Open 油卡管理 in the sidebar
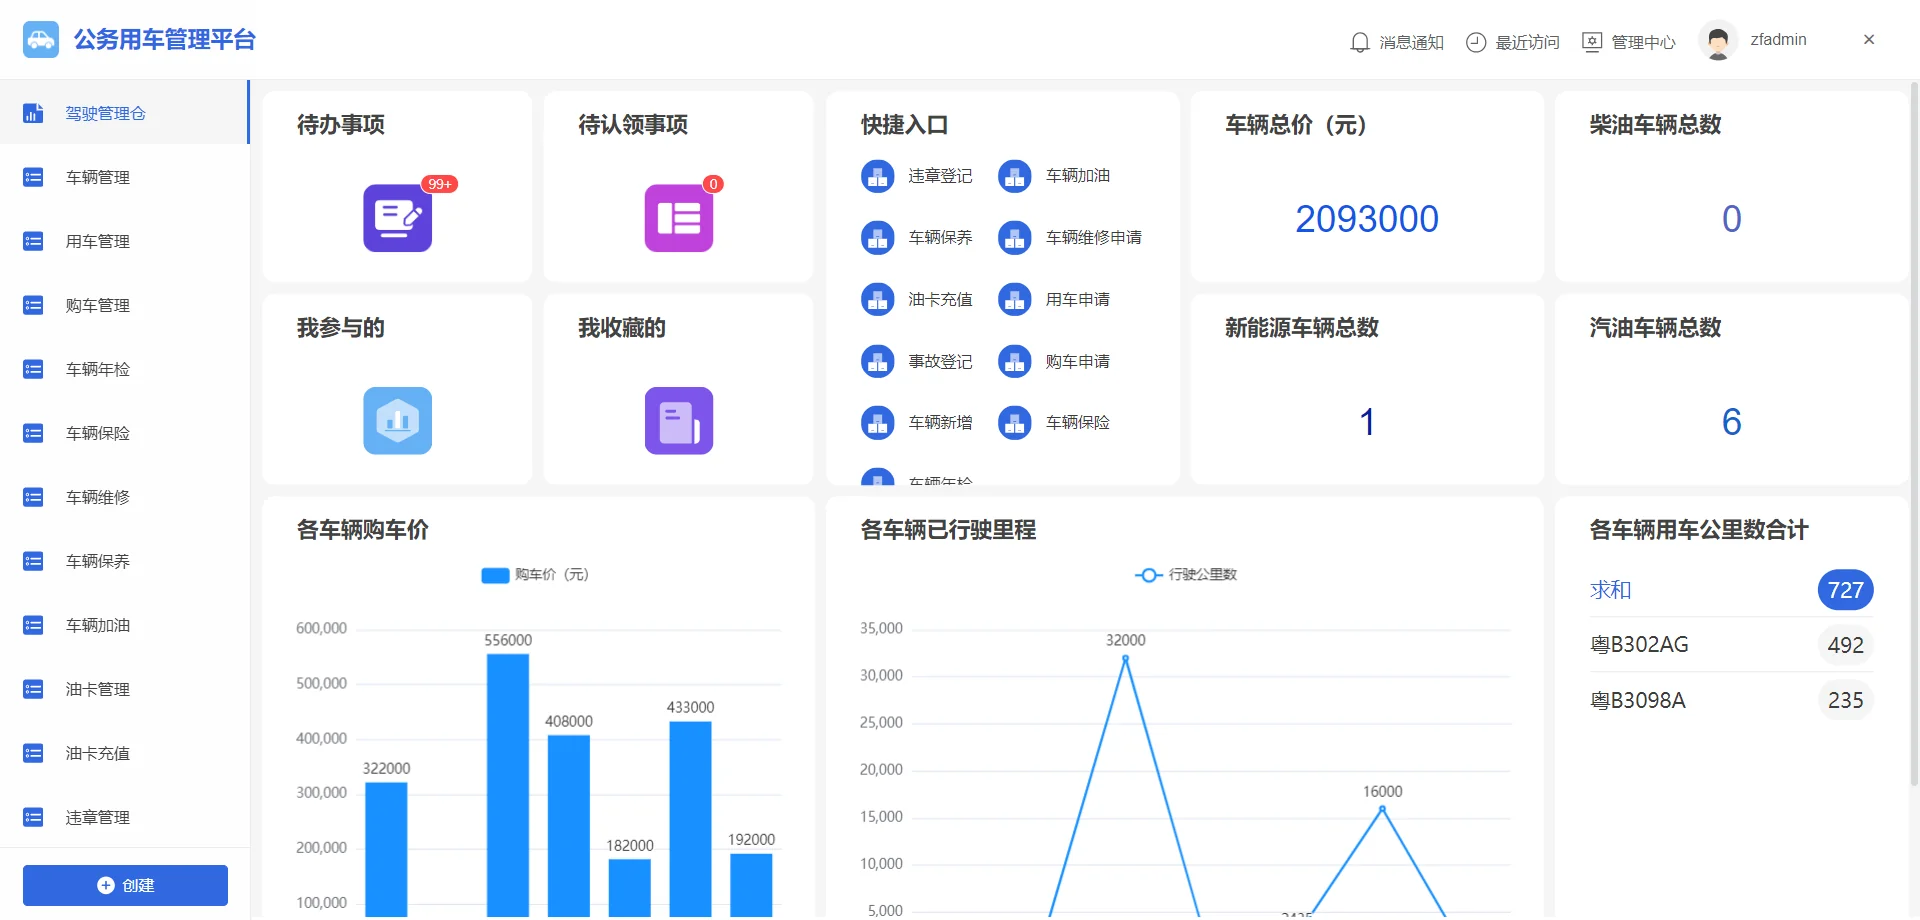 (124, 689)
